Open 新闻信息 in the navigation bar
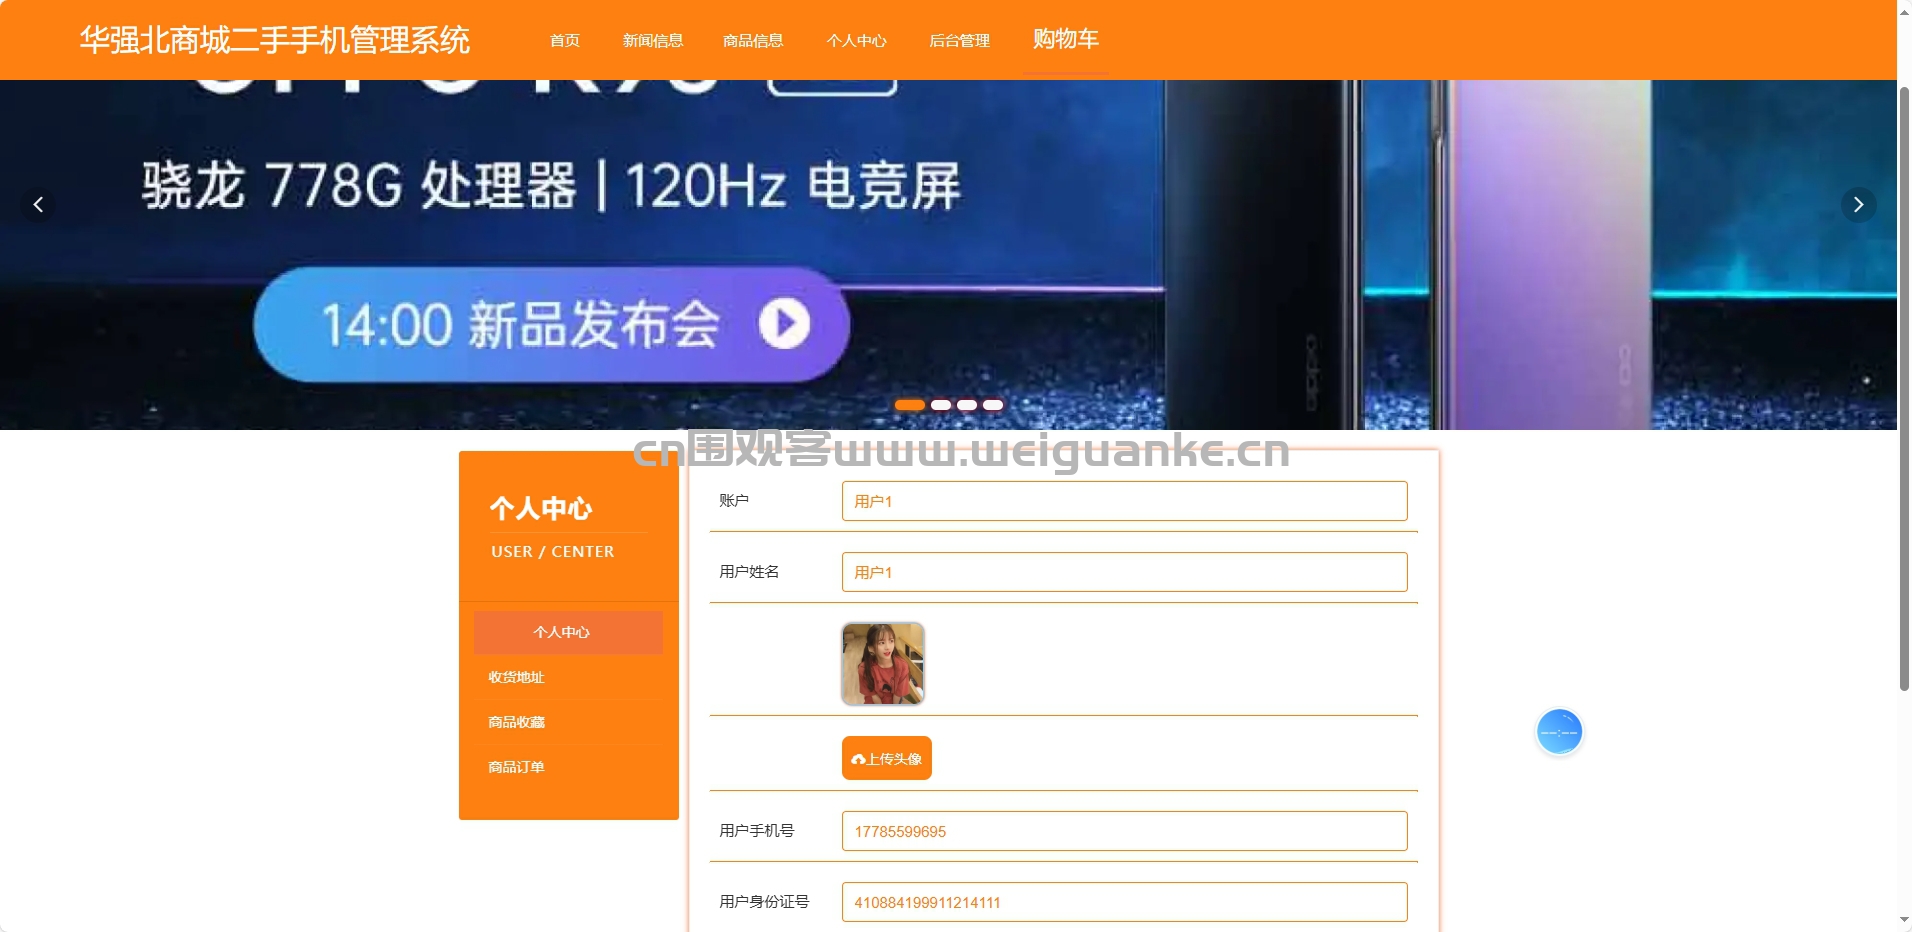The image size is (1912, 932). coord(653,40)
